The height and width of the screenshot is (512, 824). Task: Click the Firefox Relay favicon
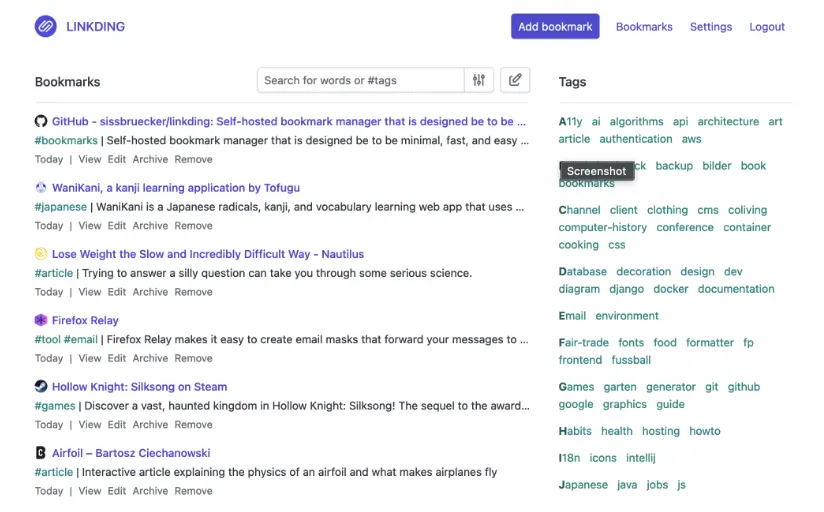41,320
